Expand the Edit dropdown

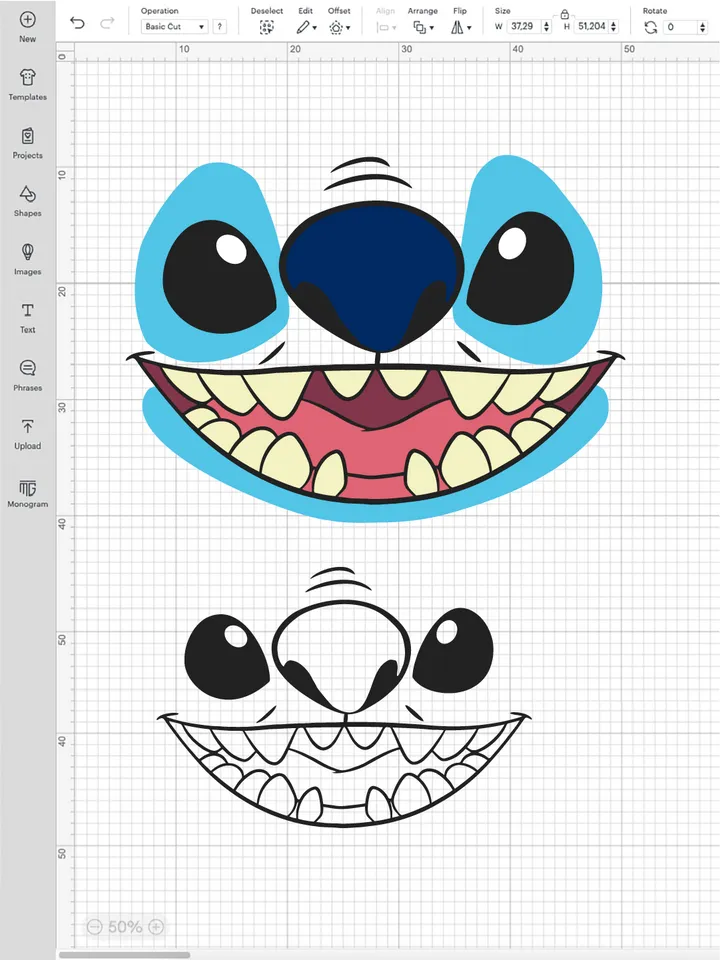(x=305, y=28)
